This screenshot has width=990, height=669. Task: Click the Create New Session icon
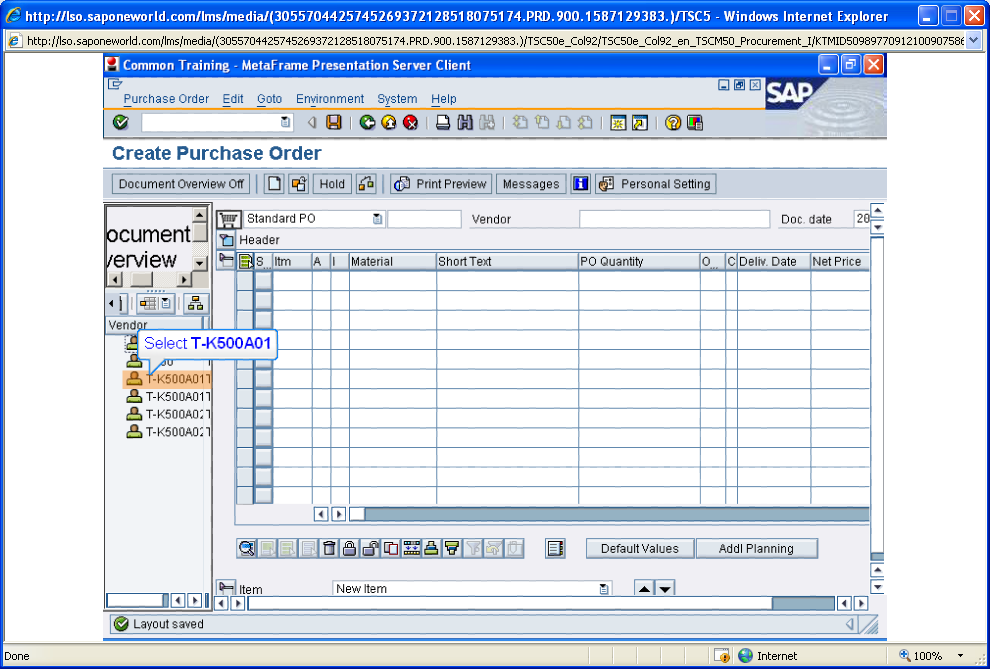(x=618, y=122)
